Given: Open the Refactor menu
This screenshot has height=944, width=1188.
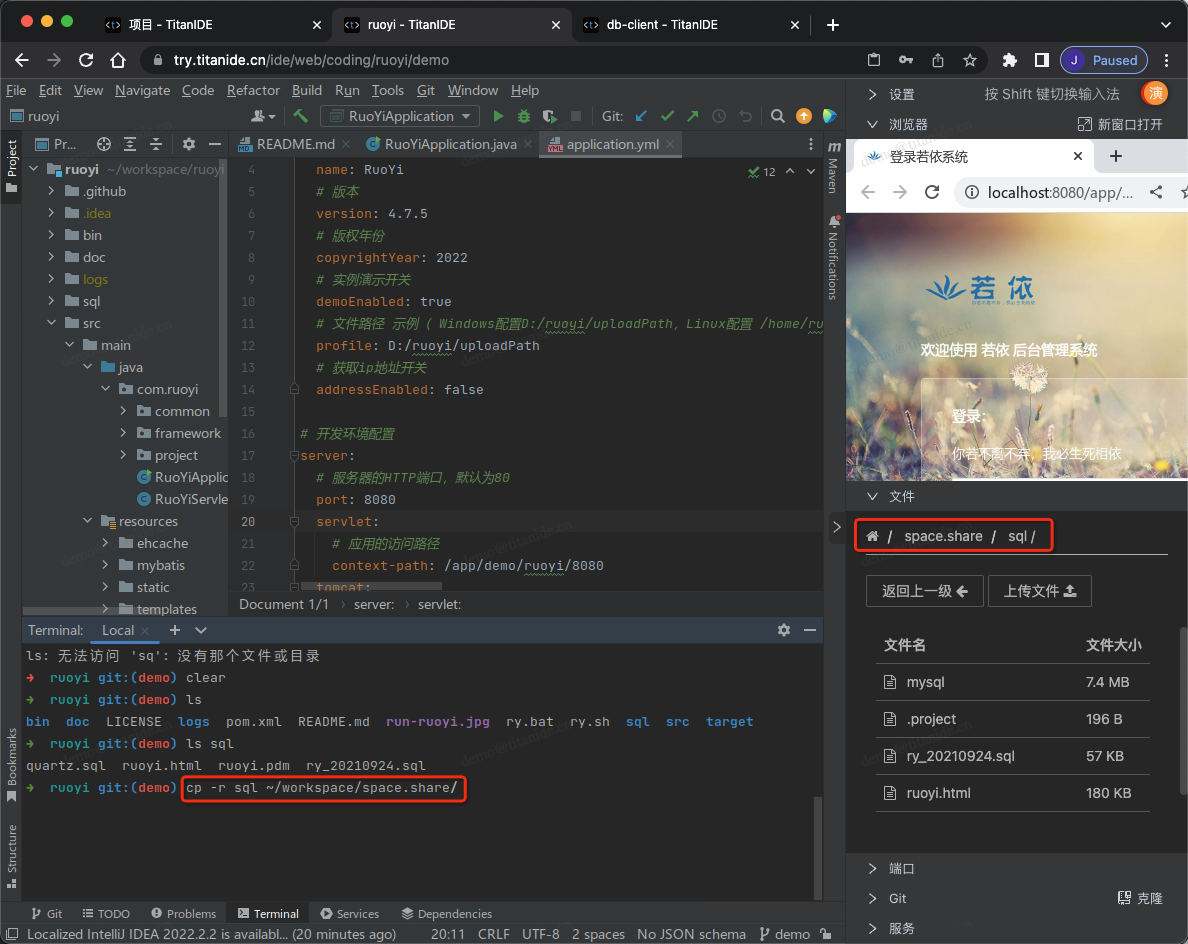Looking at the screenshot, I should tap(253, 90).
